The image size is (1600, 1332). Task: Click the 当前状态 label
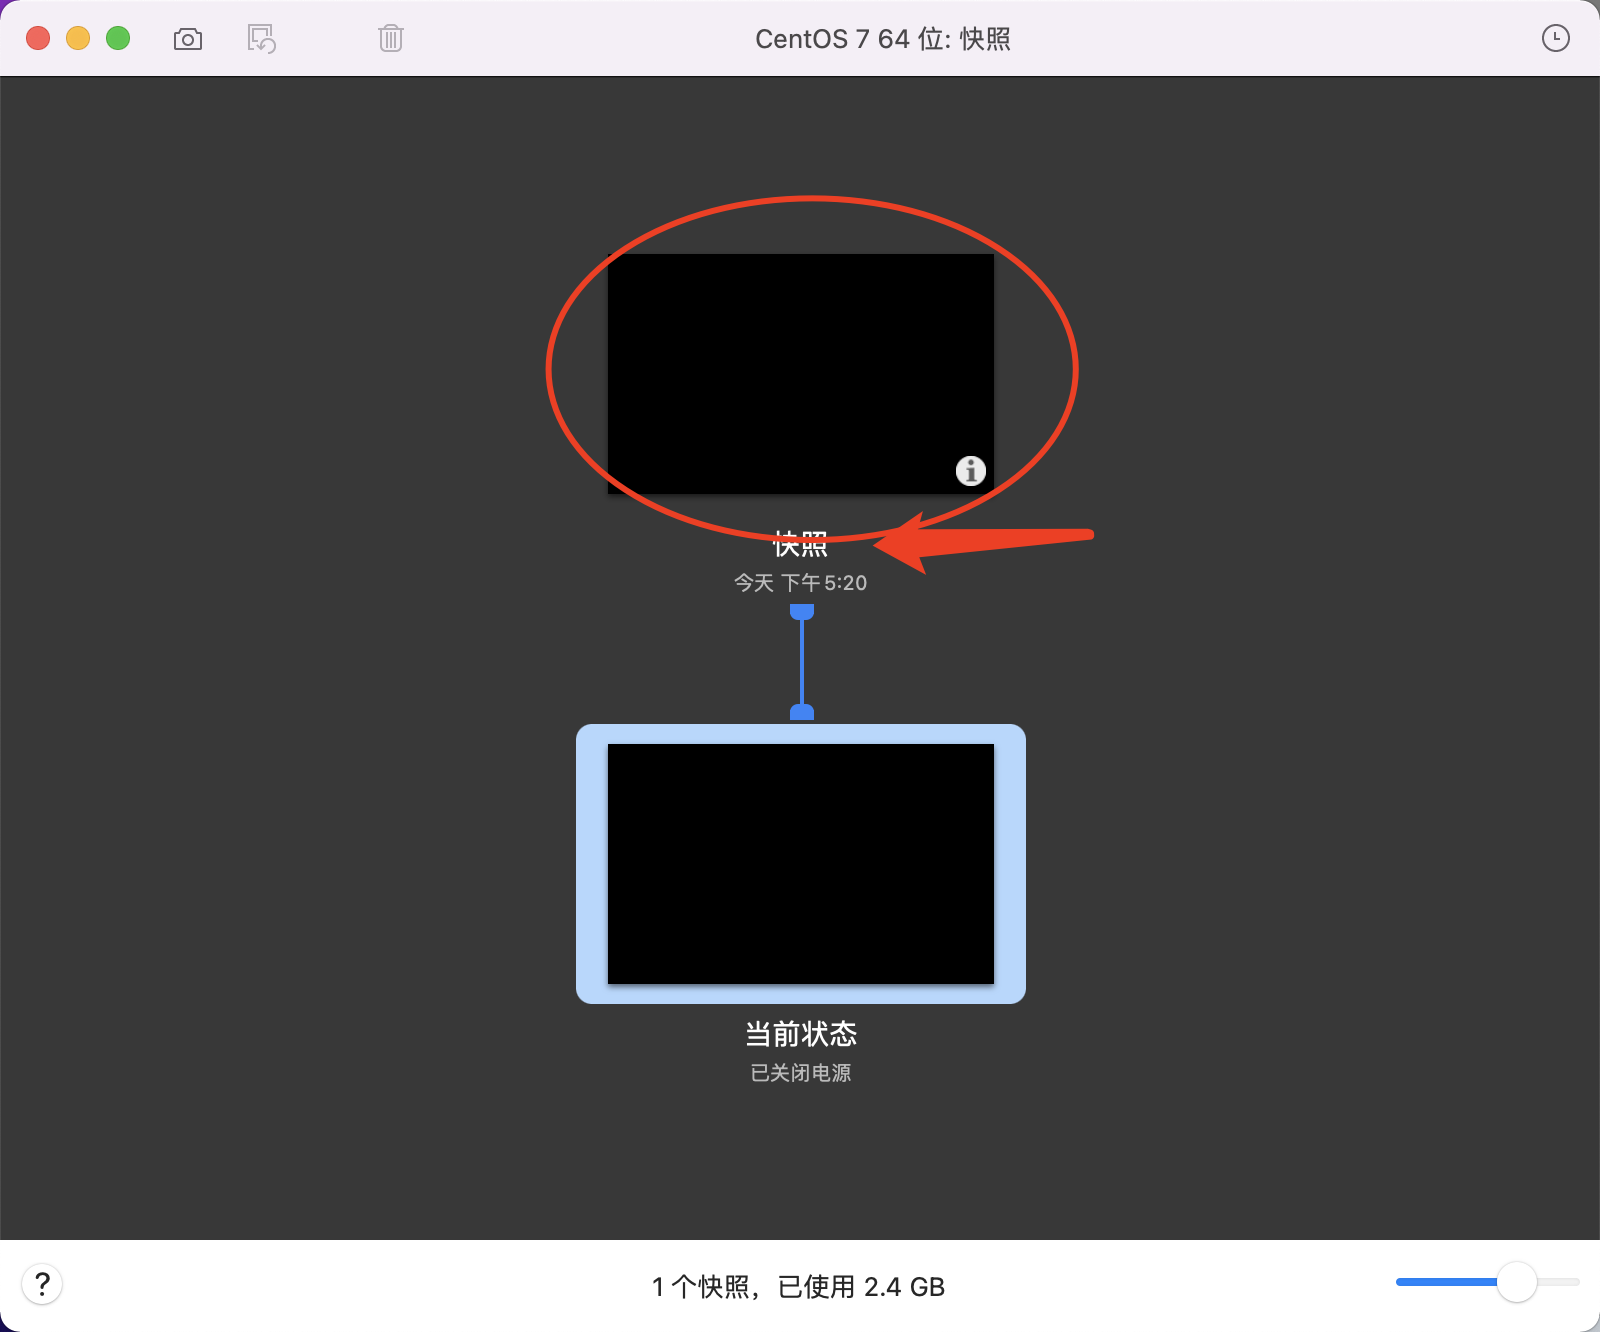coord(801,1034)
